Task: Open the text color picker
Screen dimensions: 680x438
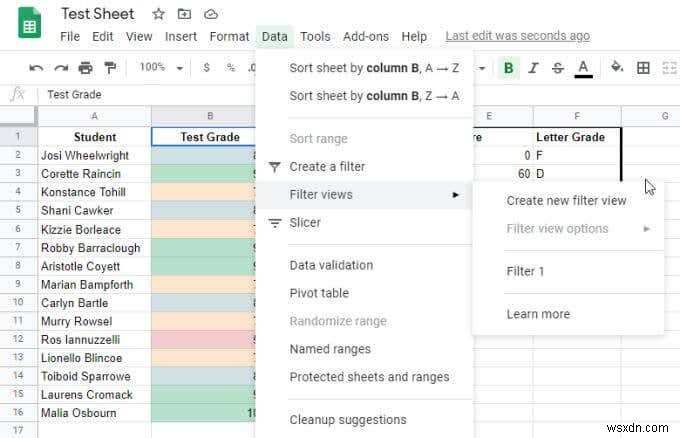Action: pos(584,68)
